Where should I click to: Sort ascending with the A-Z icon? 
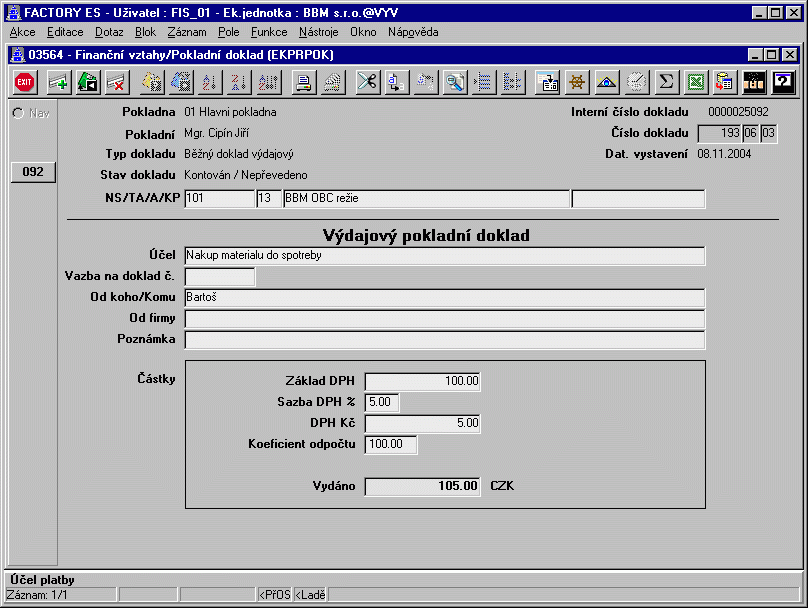(210, 82)
